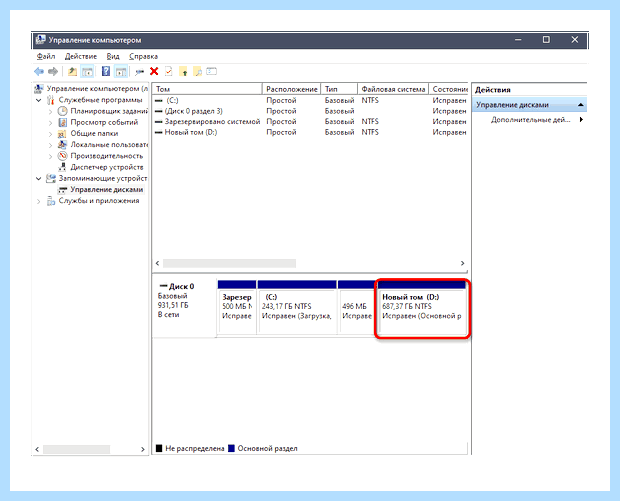Select Новый том (D:) 687,37 ГБ partition

pyautogui.click(x=422, y=308)
